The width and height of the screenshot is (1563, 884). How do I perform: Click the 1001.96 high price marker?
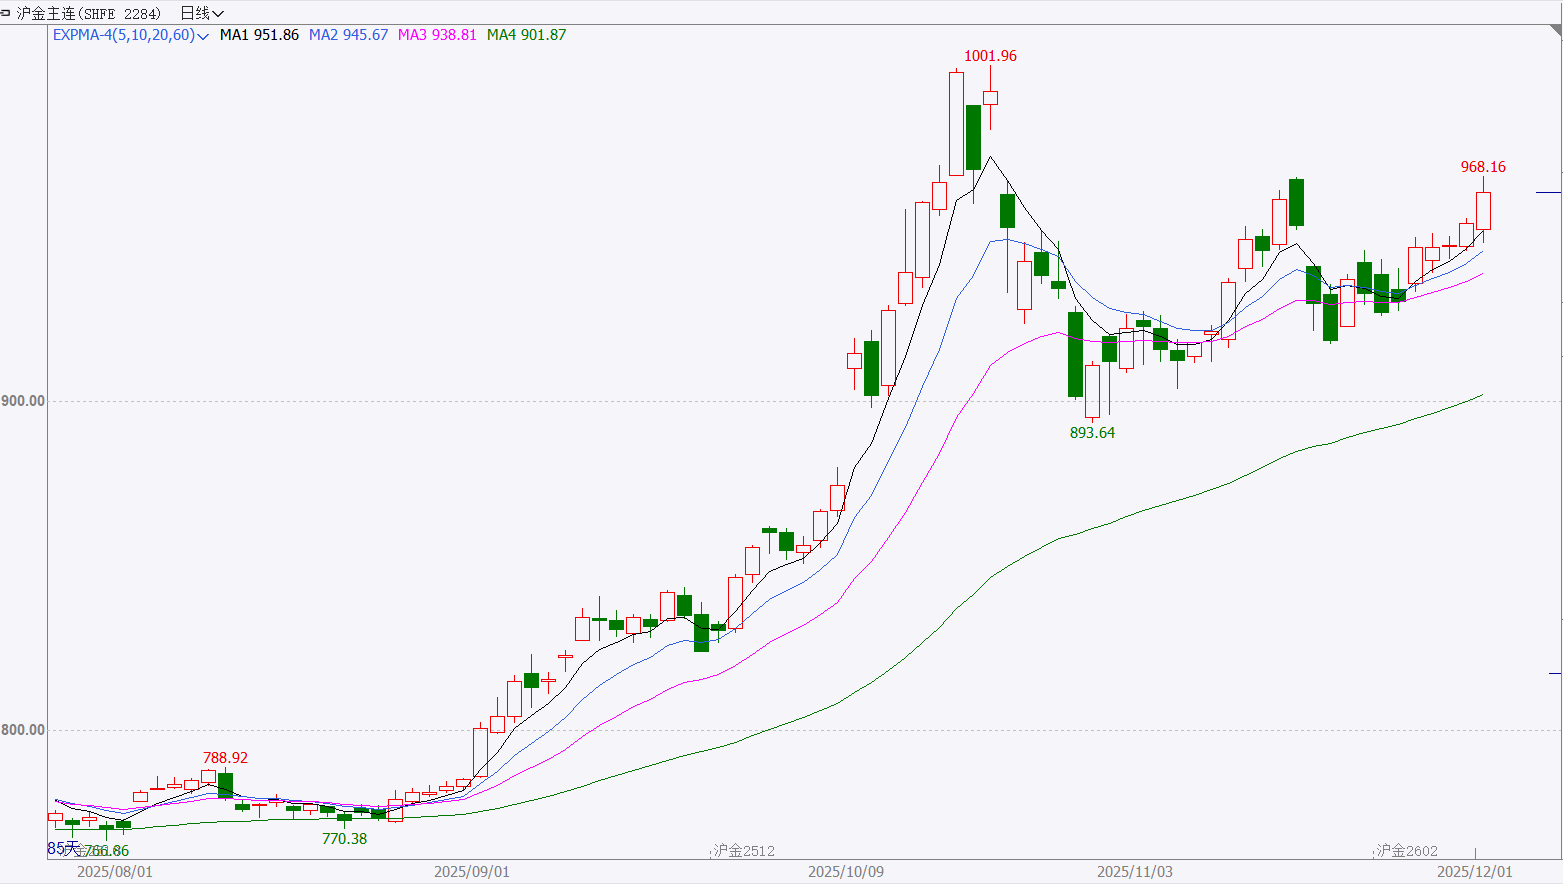990,56
